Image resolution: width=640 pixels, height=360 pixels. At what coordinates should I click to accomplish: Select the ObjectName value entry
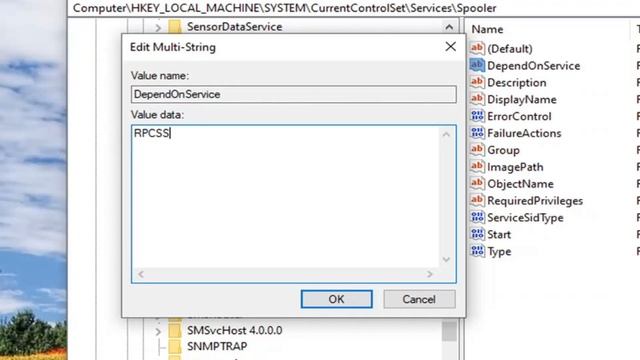pyautogui.click(x=520, y=184)
